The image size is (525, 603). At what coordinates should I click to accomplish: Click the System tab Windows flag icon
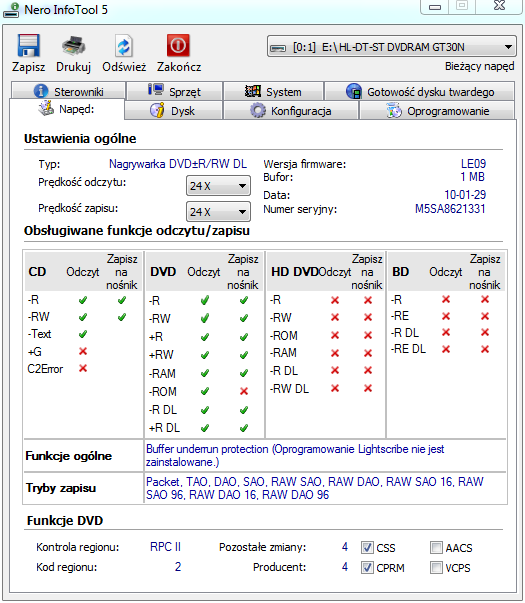coord(253,91)
